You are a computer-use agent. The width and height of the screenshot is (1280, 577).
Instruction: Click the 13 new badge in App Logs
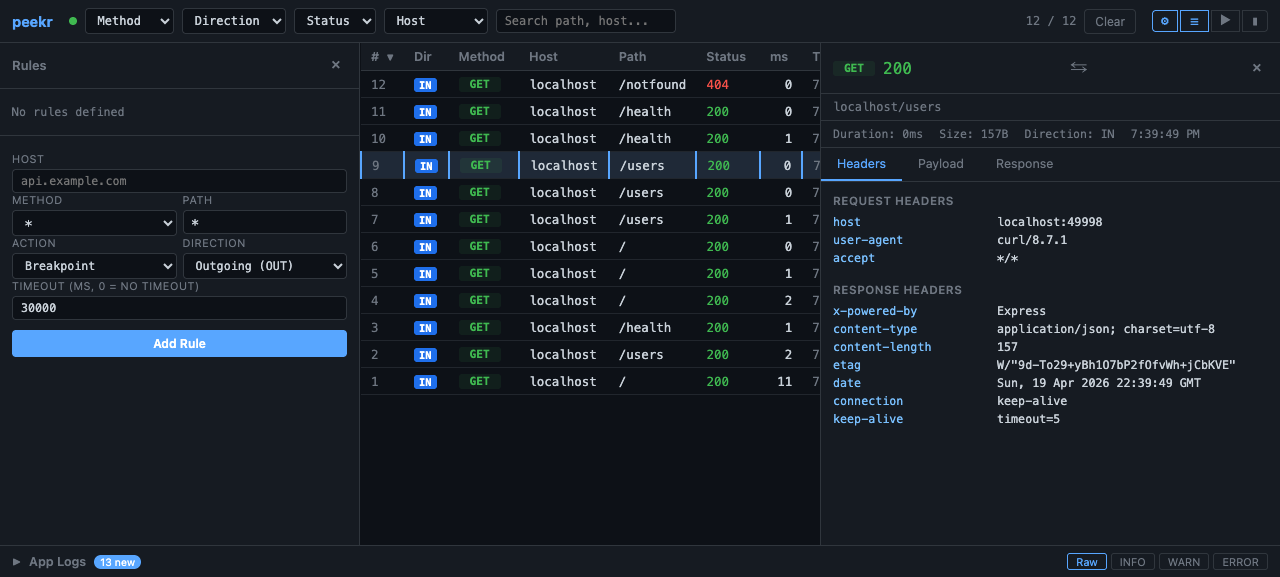[x=117, y=562]
